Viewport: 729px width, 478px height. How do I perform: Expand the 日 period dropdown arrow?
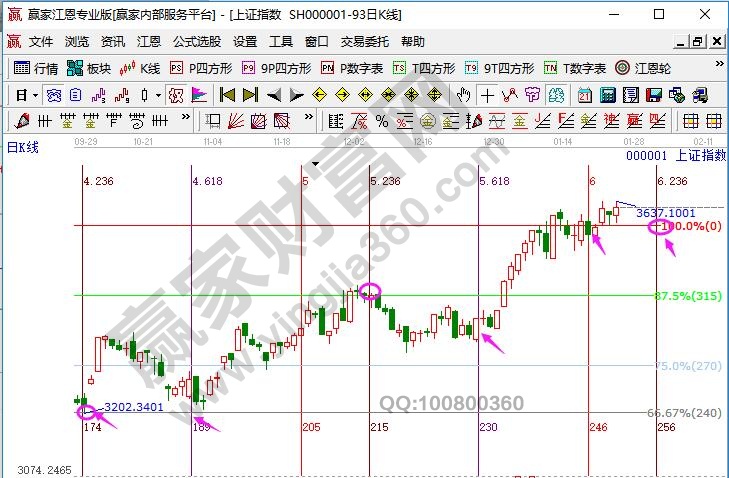[35, 95]
